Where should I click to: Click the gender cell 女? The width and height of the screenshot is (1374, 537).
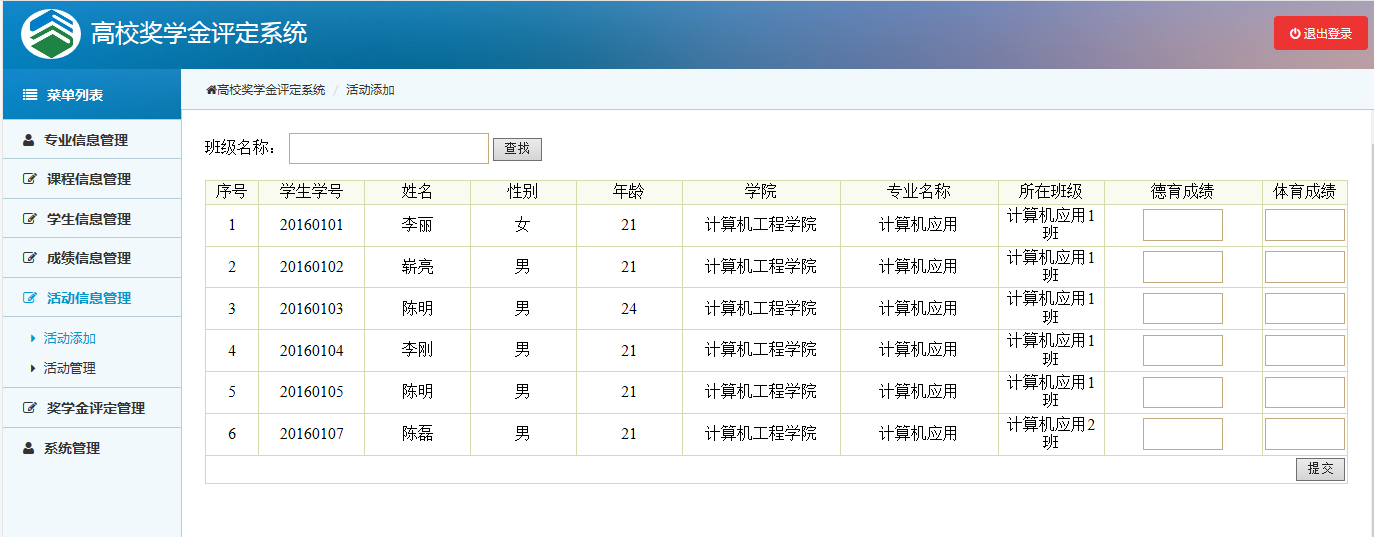[x=523, y=225]
